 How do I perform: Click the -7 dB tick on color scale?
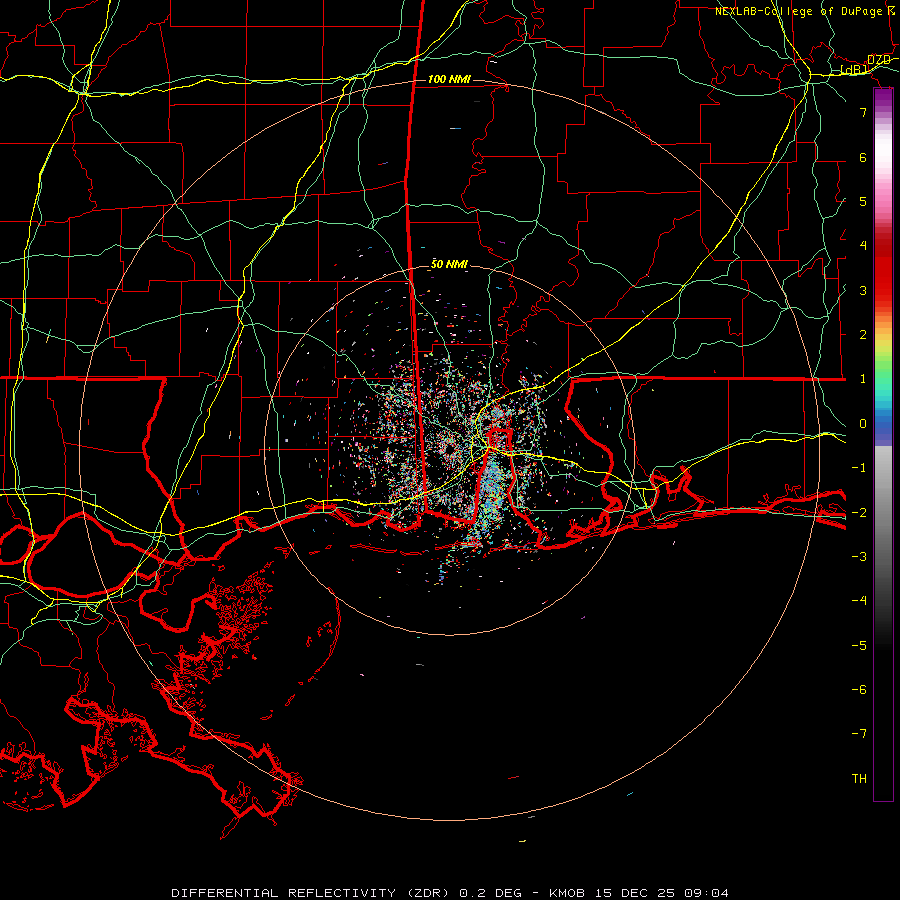[x=859, y=734]
